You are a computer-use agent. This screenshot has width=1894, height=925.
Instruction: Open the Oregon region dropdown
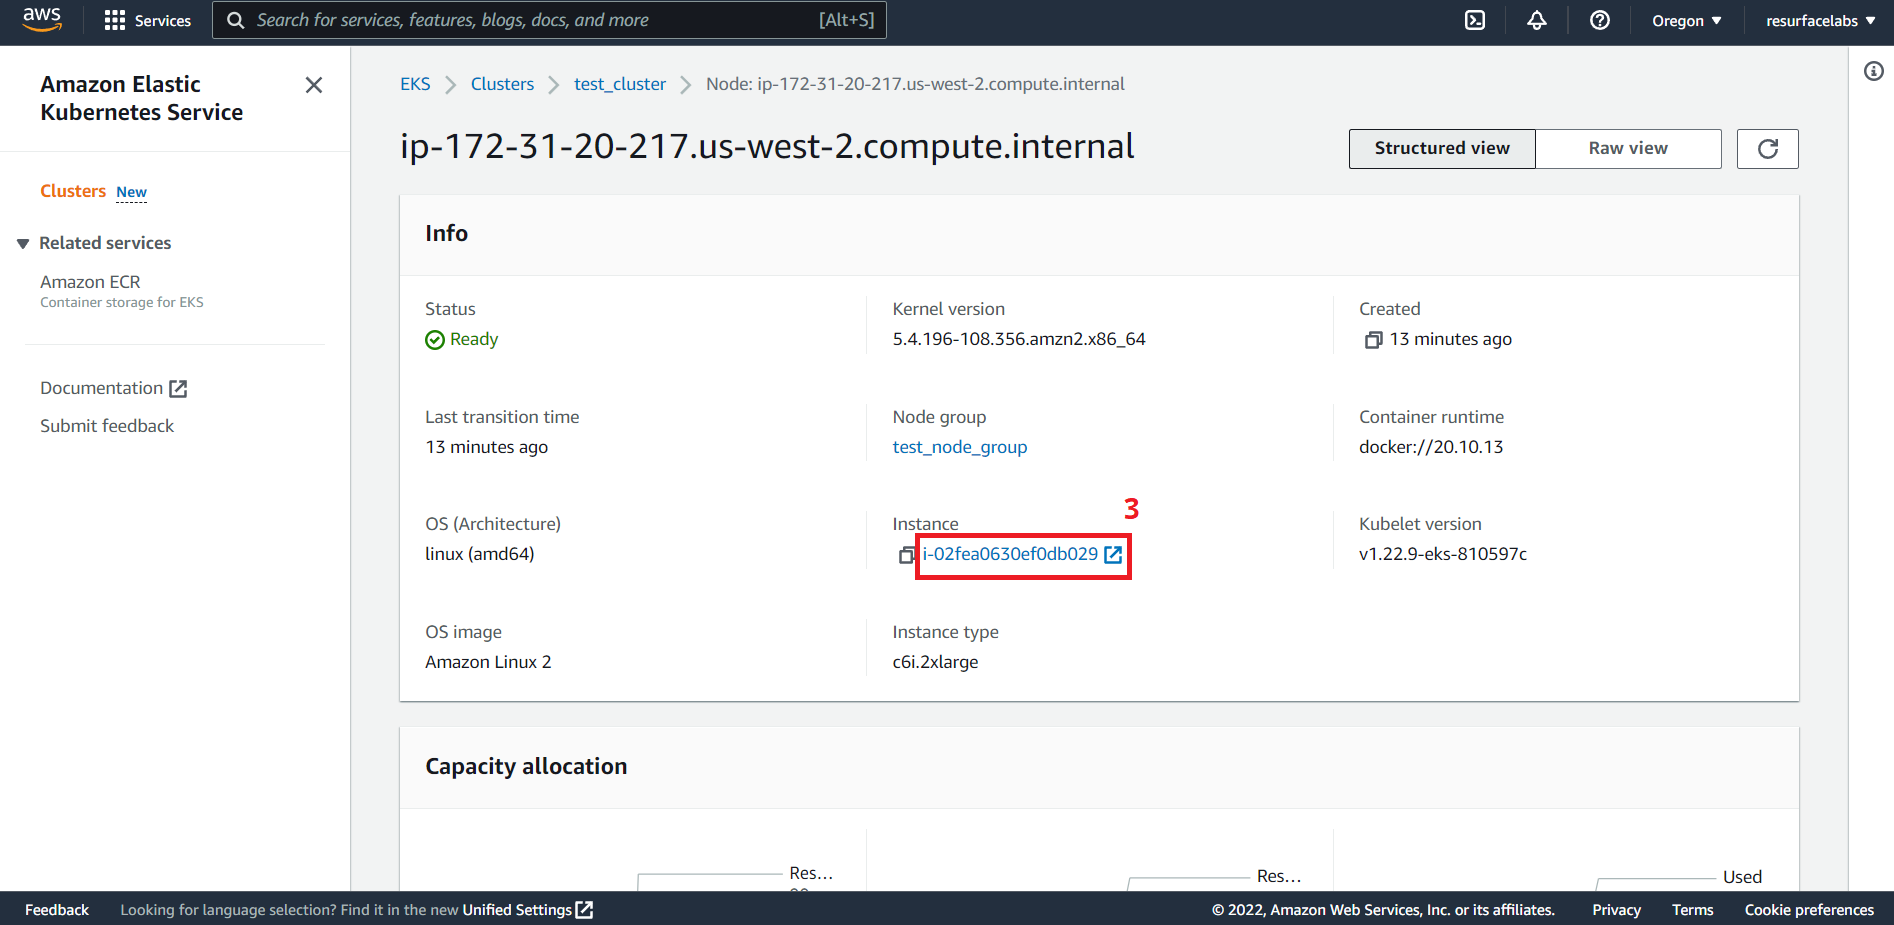(x=1686, y=20)
